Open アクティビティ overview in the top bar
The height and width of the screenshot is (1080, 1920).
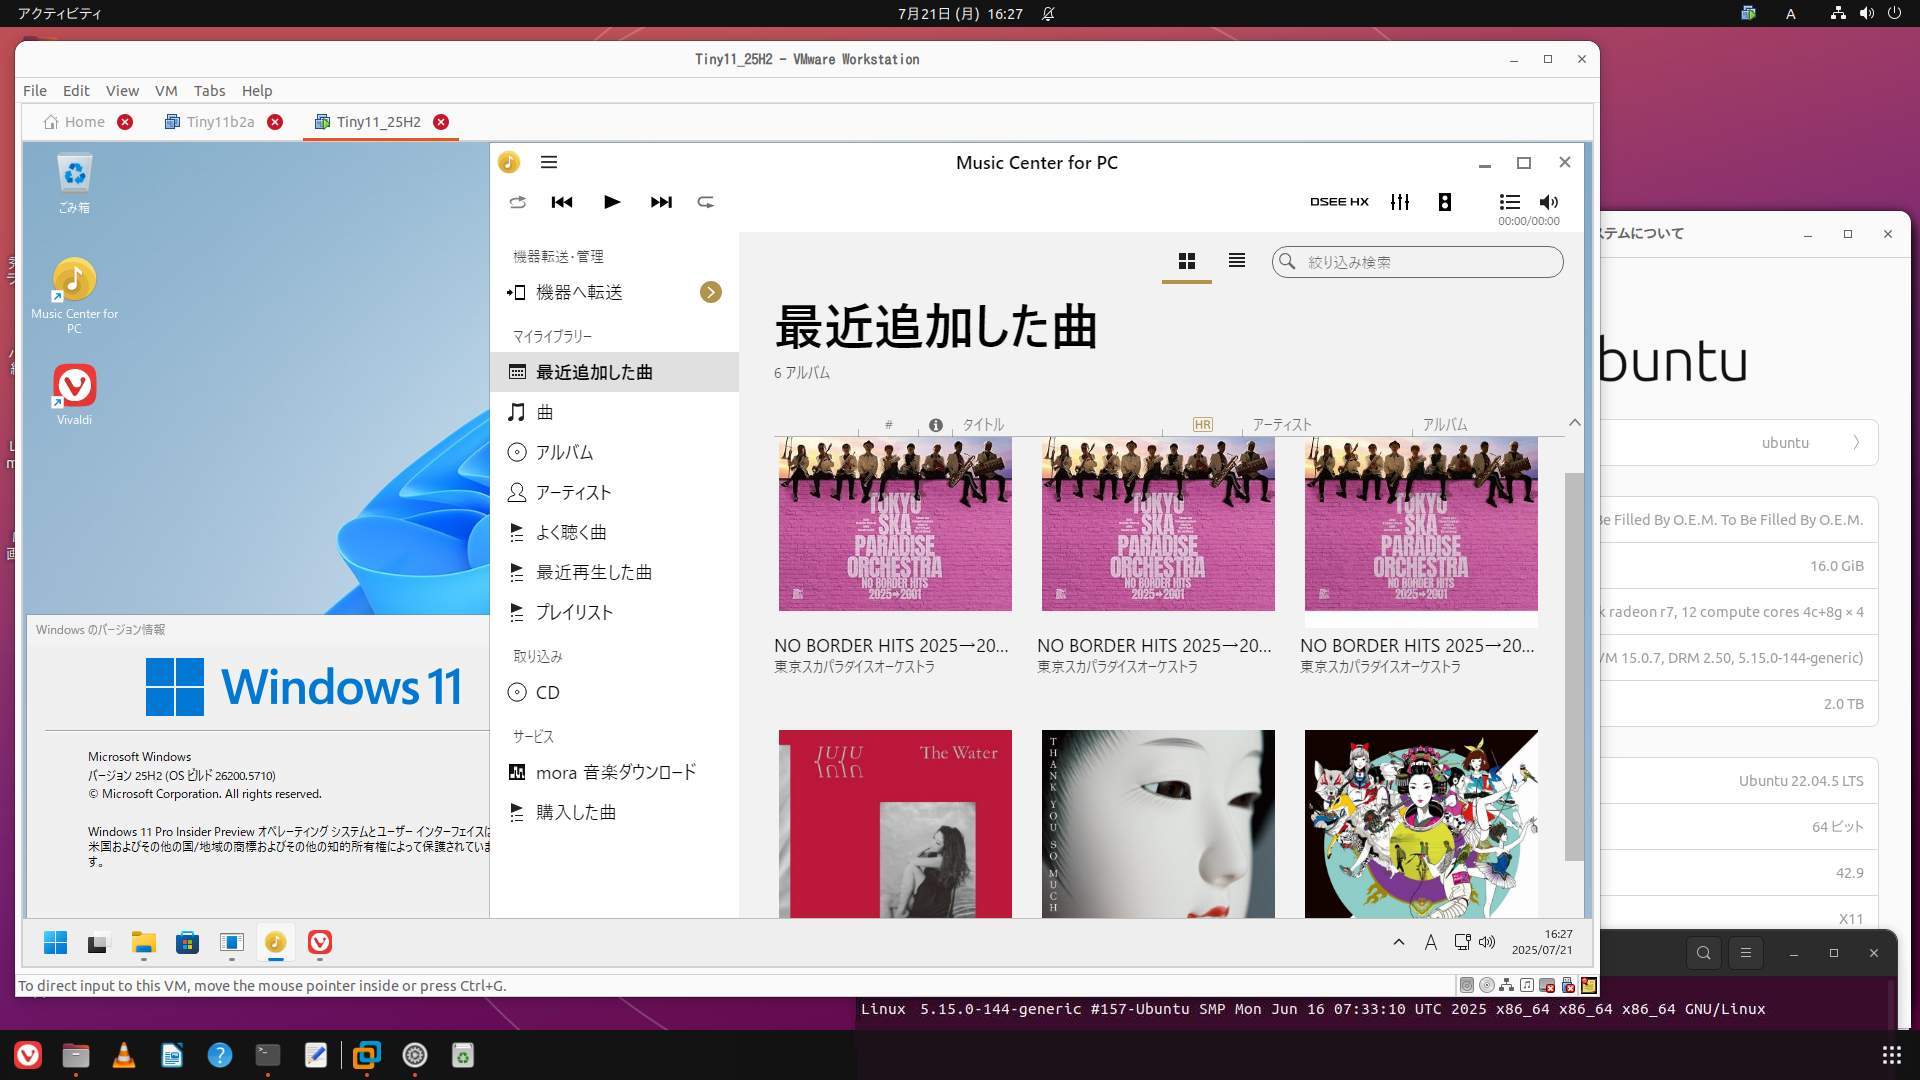click(59, 14)
